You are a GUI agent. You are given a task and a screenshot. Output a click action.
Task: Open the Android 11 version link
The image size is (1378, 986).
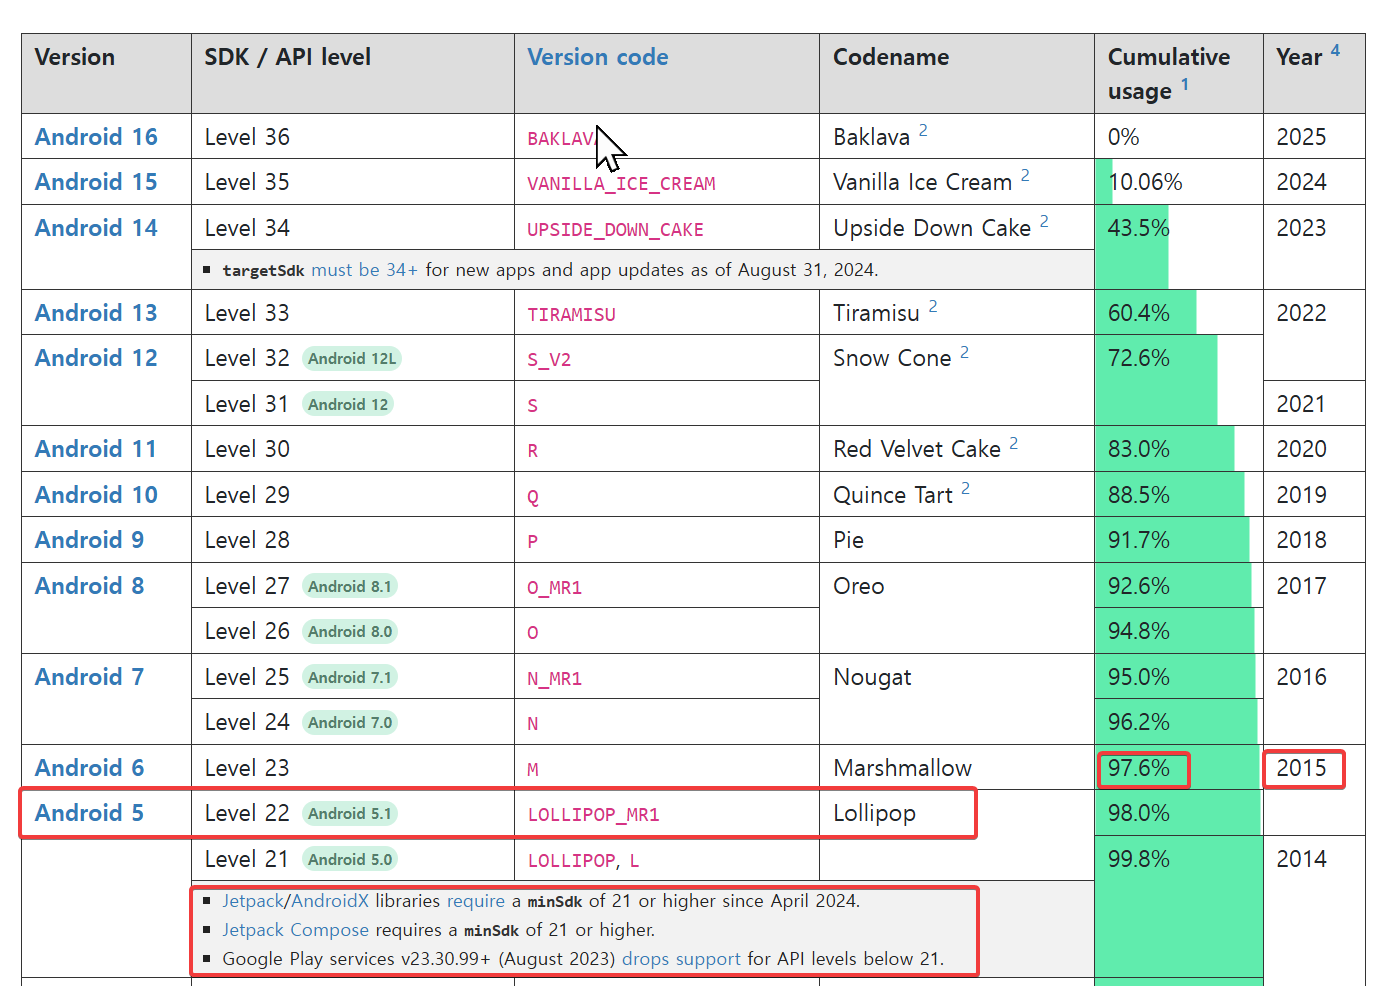(96, 449)
